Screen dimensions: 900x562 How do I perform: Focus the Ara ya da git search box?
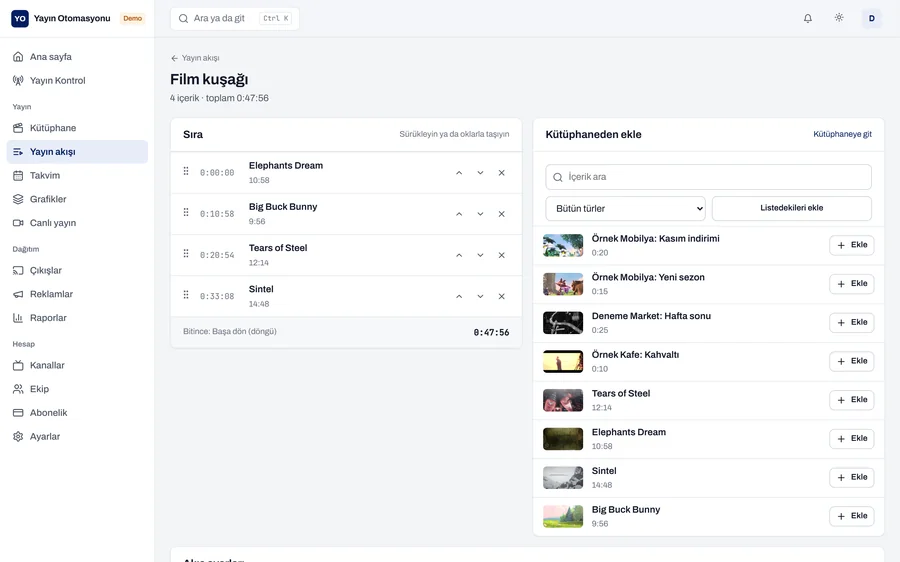click(235, 18)
